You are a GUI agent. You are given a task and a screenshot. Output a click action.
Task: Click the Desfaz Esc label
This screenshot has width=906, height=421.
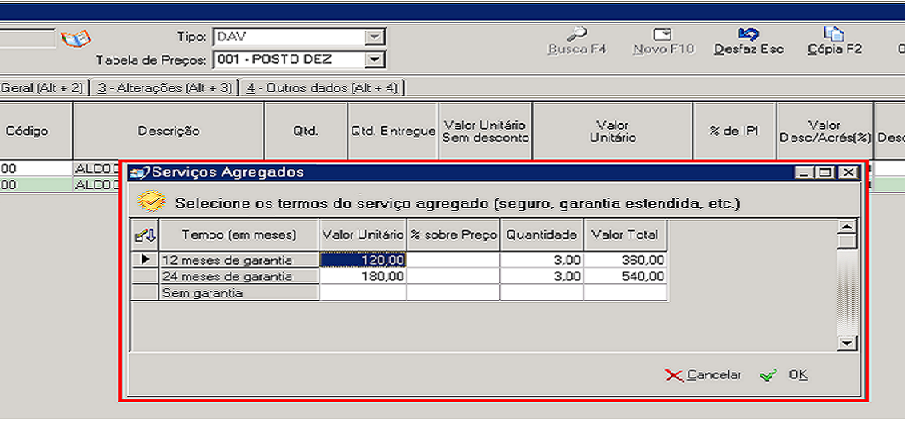pyautogui.click(x=749, y=50)
